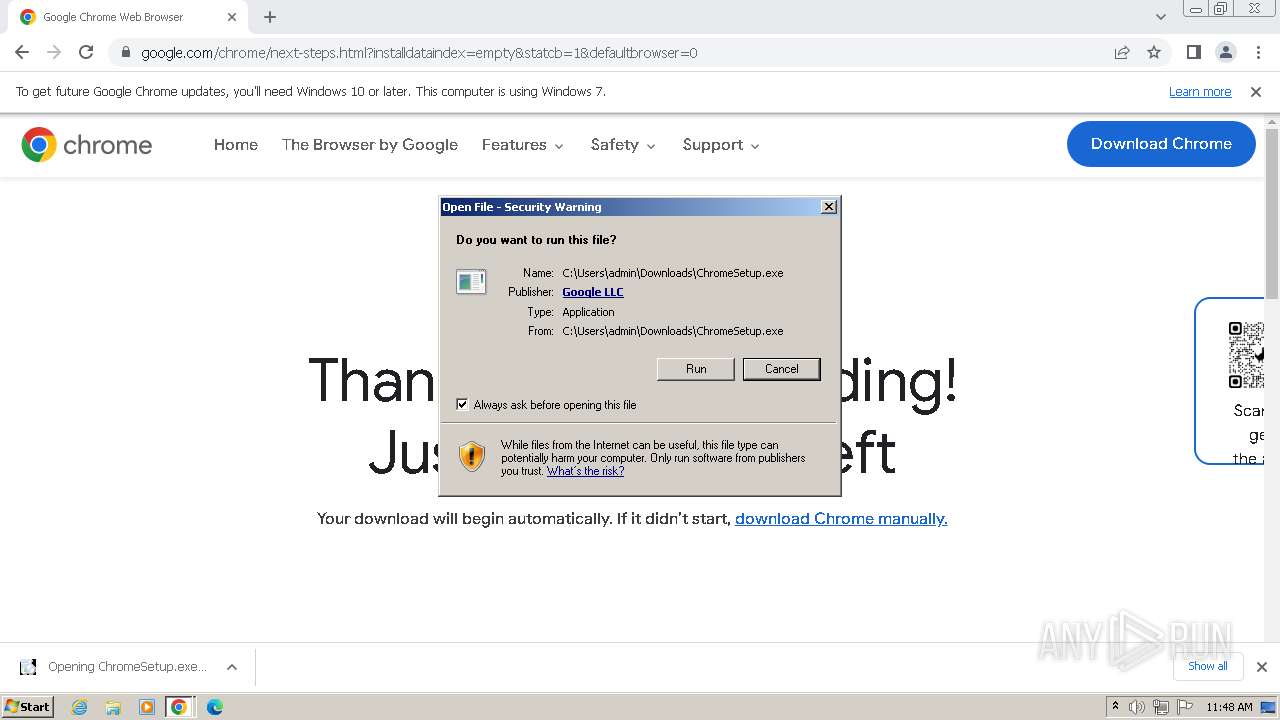The height and width of the screenshot is (720, 1280).
Task: Show hidden tray icons arrow
Action: [1115, 707]
